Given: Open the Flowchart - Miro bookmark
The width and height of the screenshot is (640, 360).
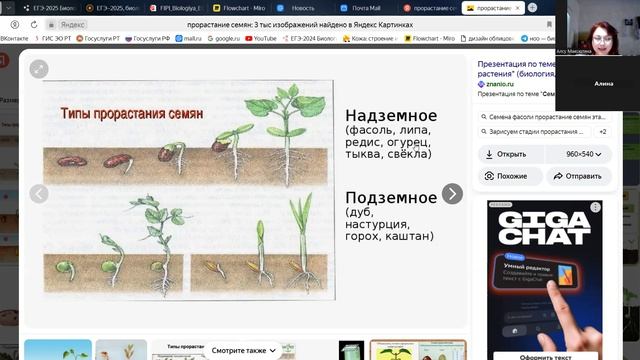Looking at the screenshot, I should tap(429, 38).
